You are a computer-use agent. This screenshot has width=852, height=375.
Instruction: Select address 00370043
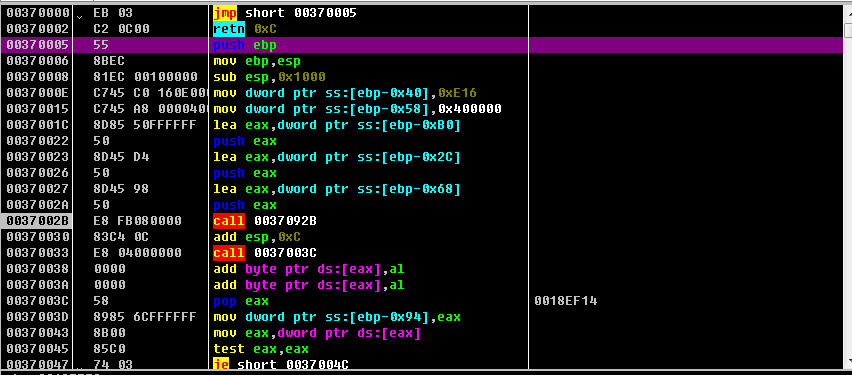click(x=37, y=333)
